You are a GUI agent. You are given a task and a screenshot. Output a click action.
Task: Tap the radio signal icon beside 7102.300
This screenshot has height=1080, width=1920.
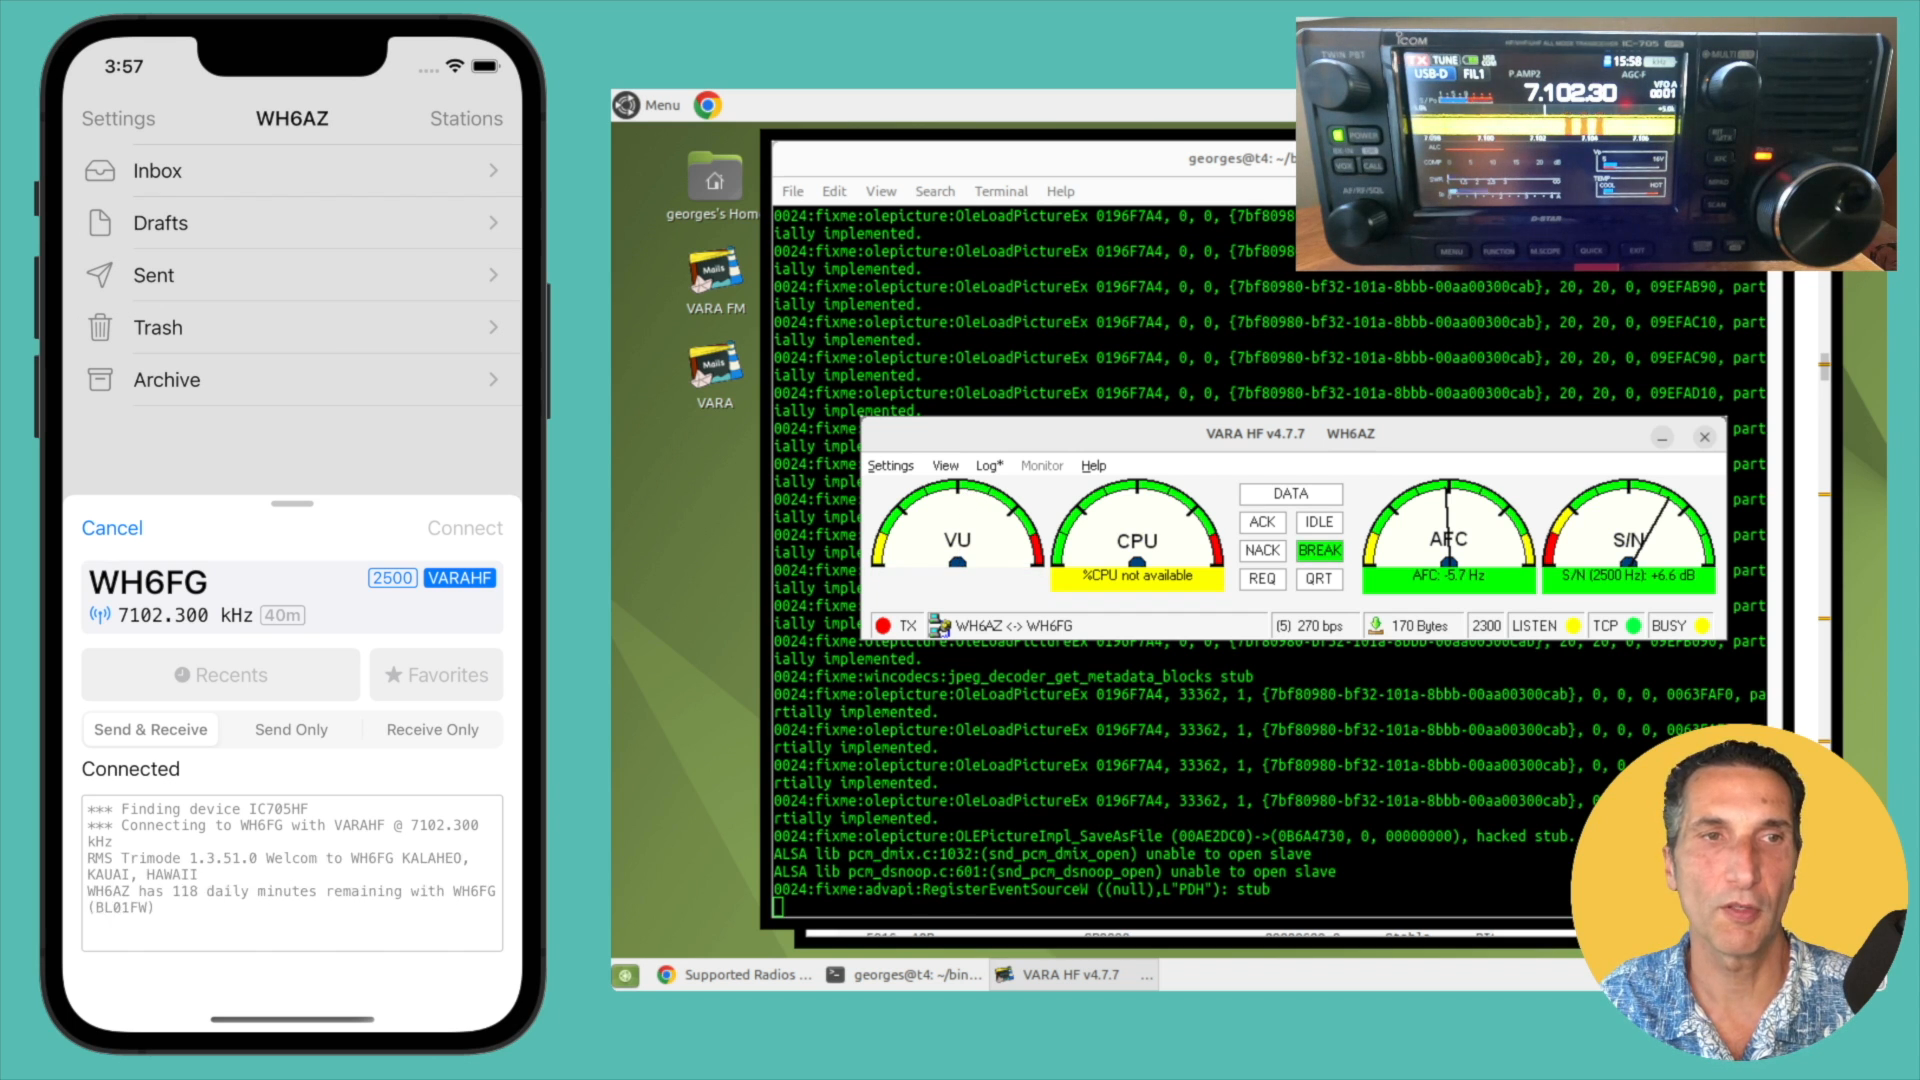(x=100, y=615)
